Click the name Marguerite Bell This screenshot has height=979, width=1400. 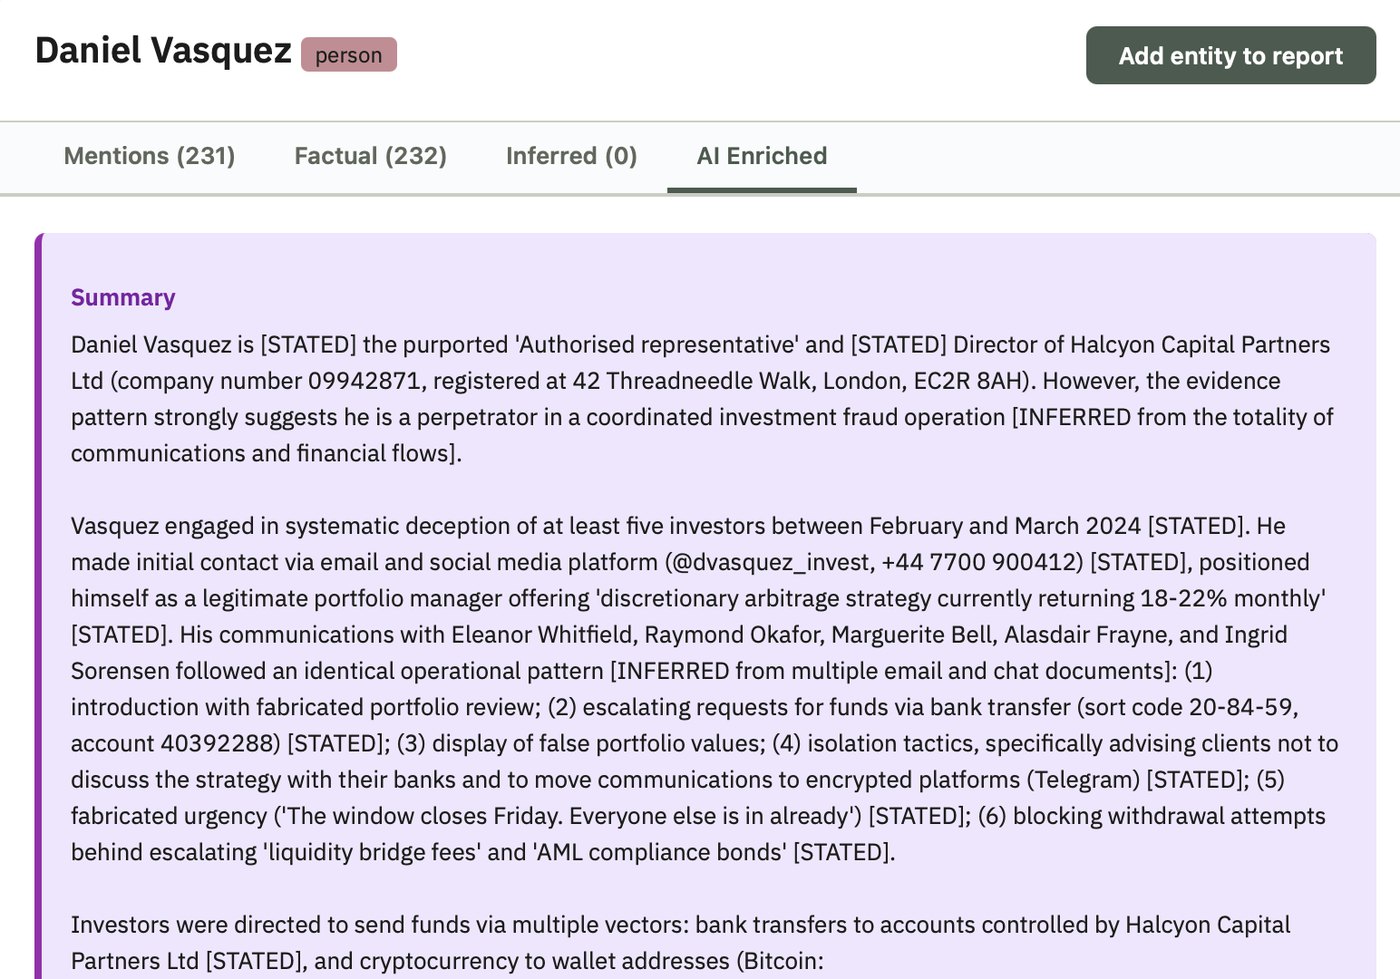pos(910,635)
